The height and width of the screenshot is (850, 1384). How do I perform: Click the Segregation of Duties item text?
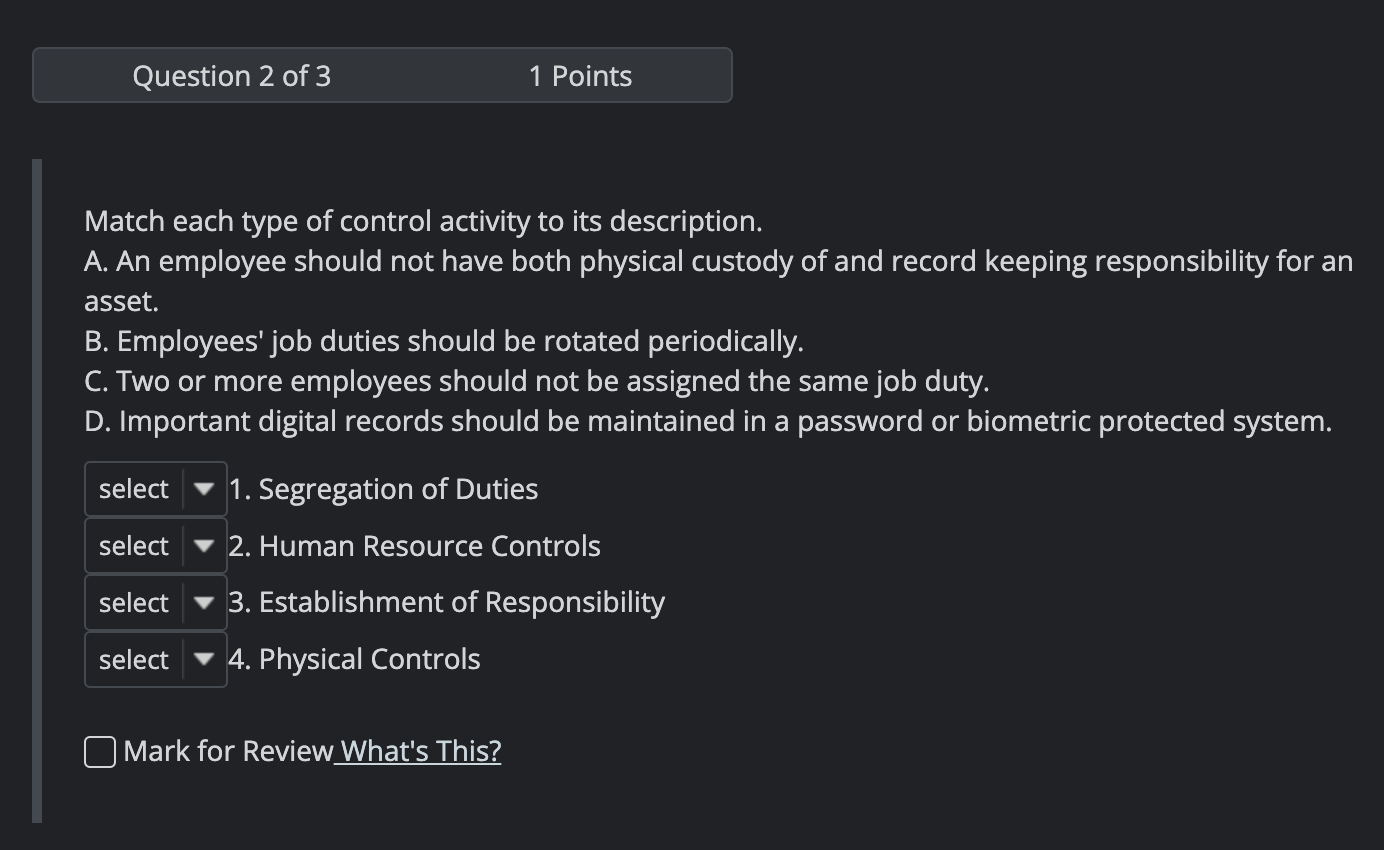point(382,489)
